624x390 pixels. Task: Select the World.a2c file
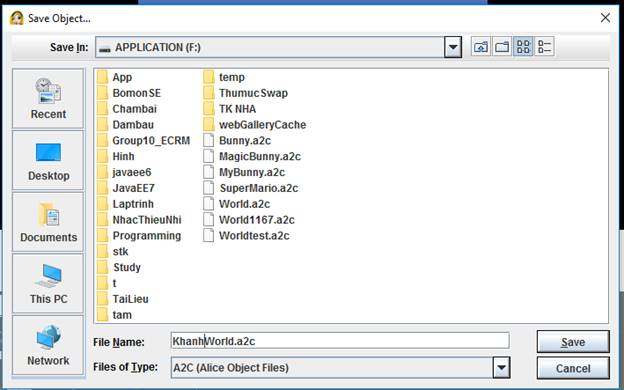point(237,204)
